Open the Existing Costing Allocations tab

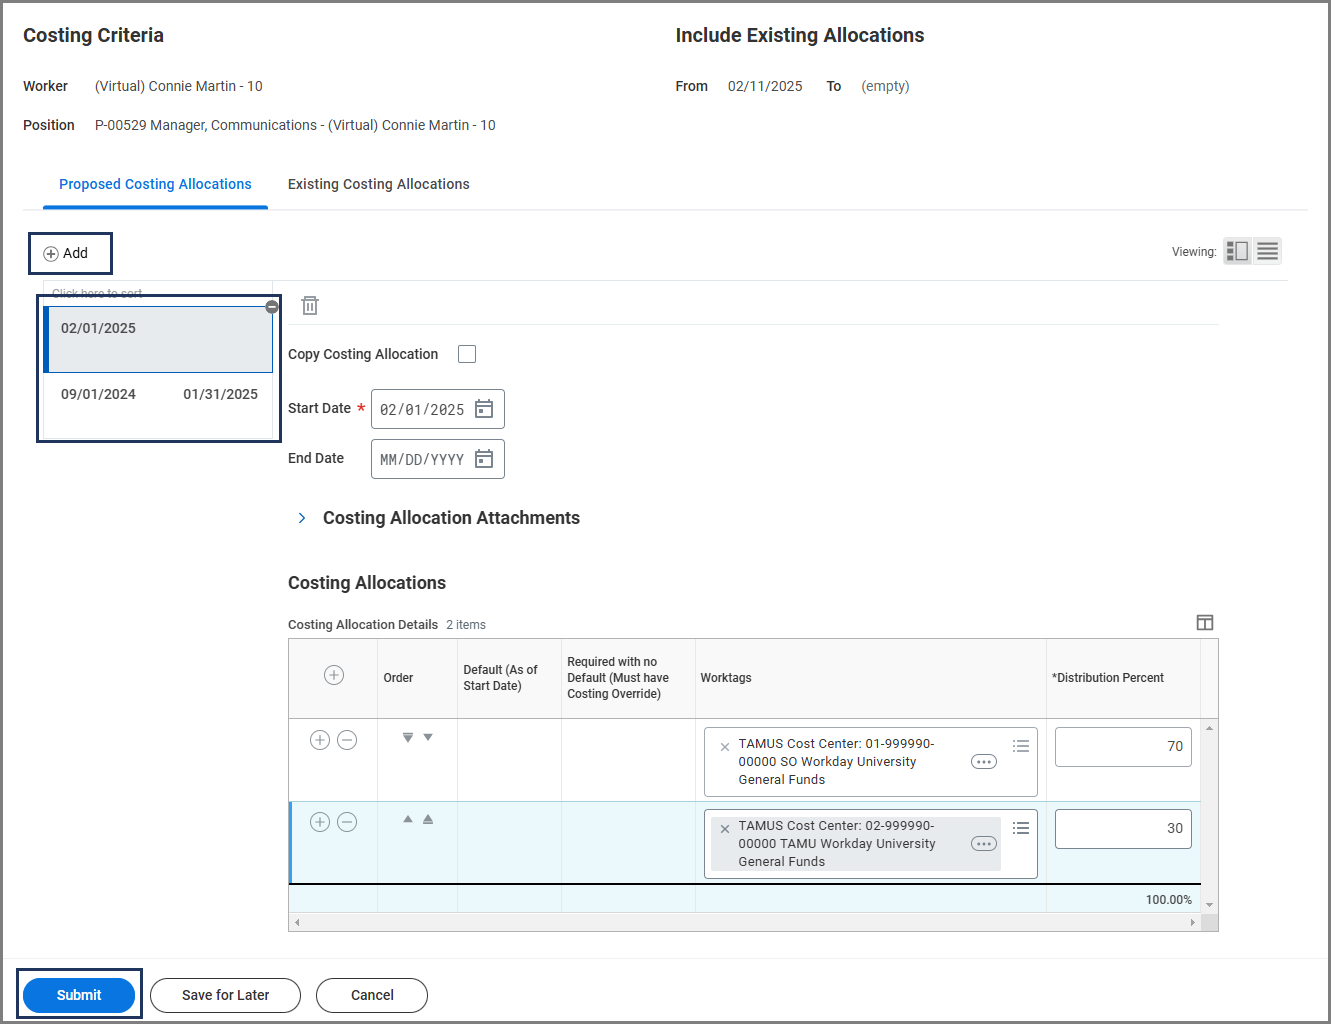(x=378, y=184)
